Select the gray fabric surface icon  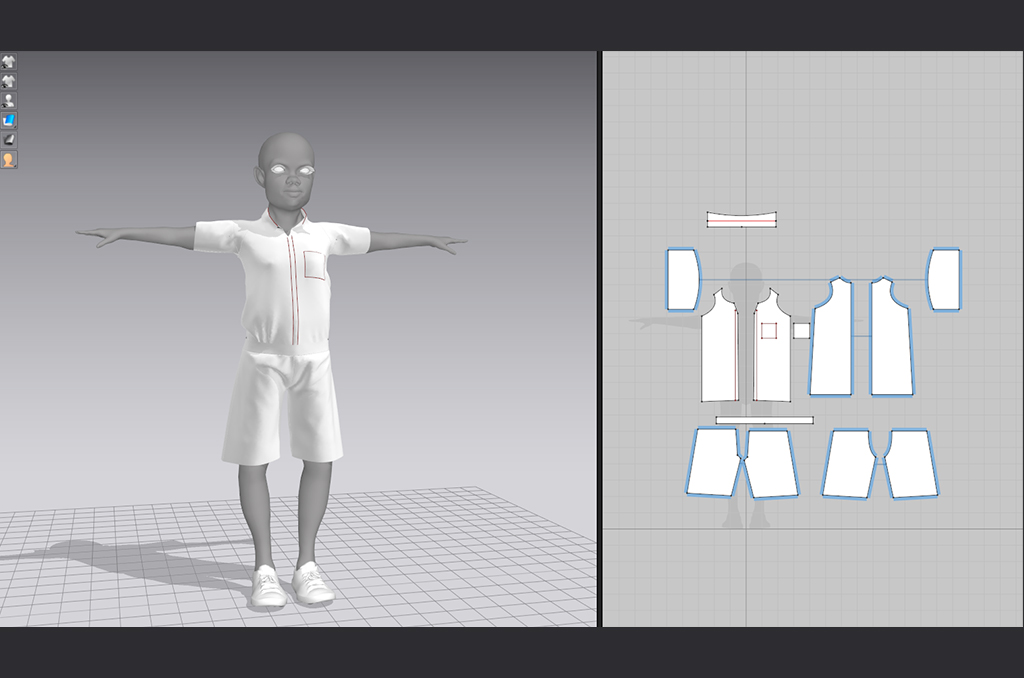coord(9,140)
